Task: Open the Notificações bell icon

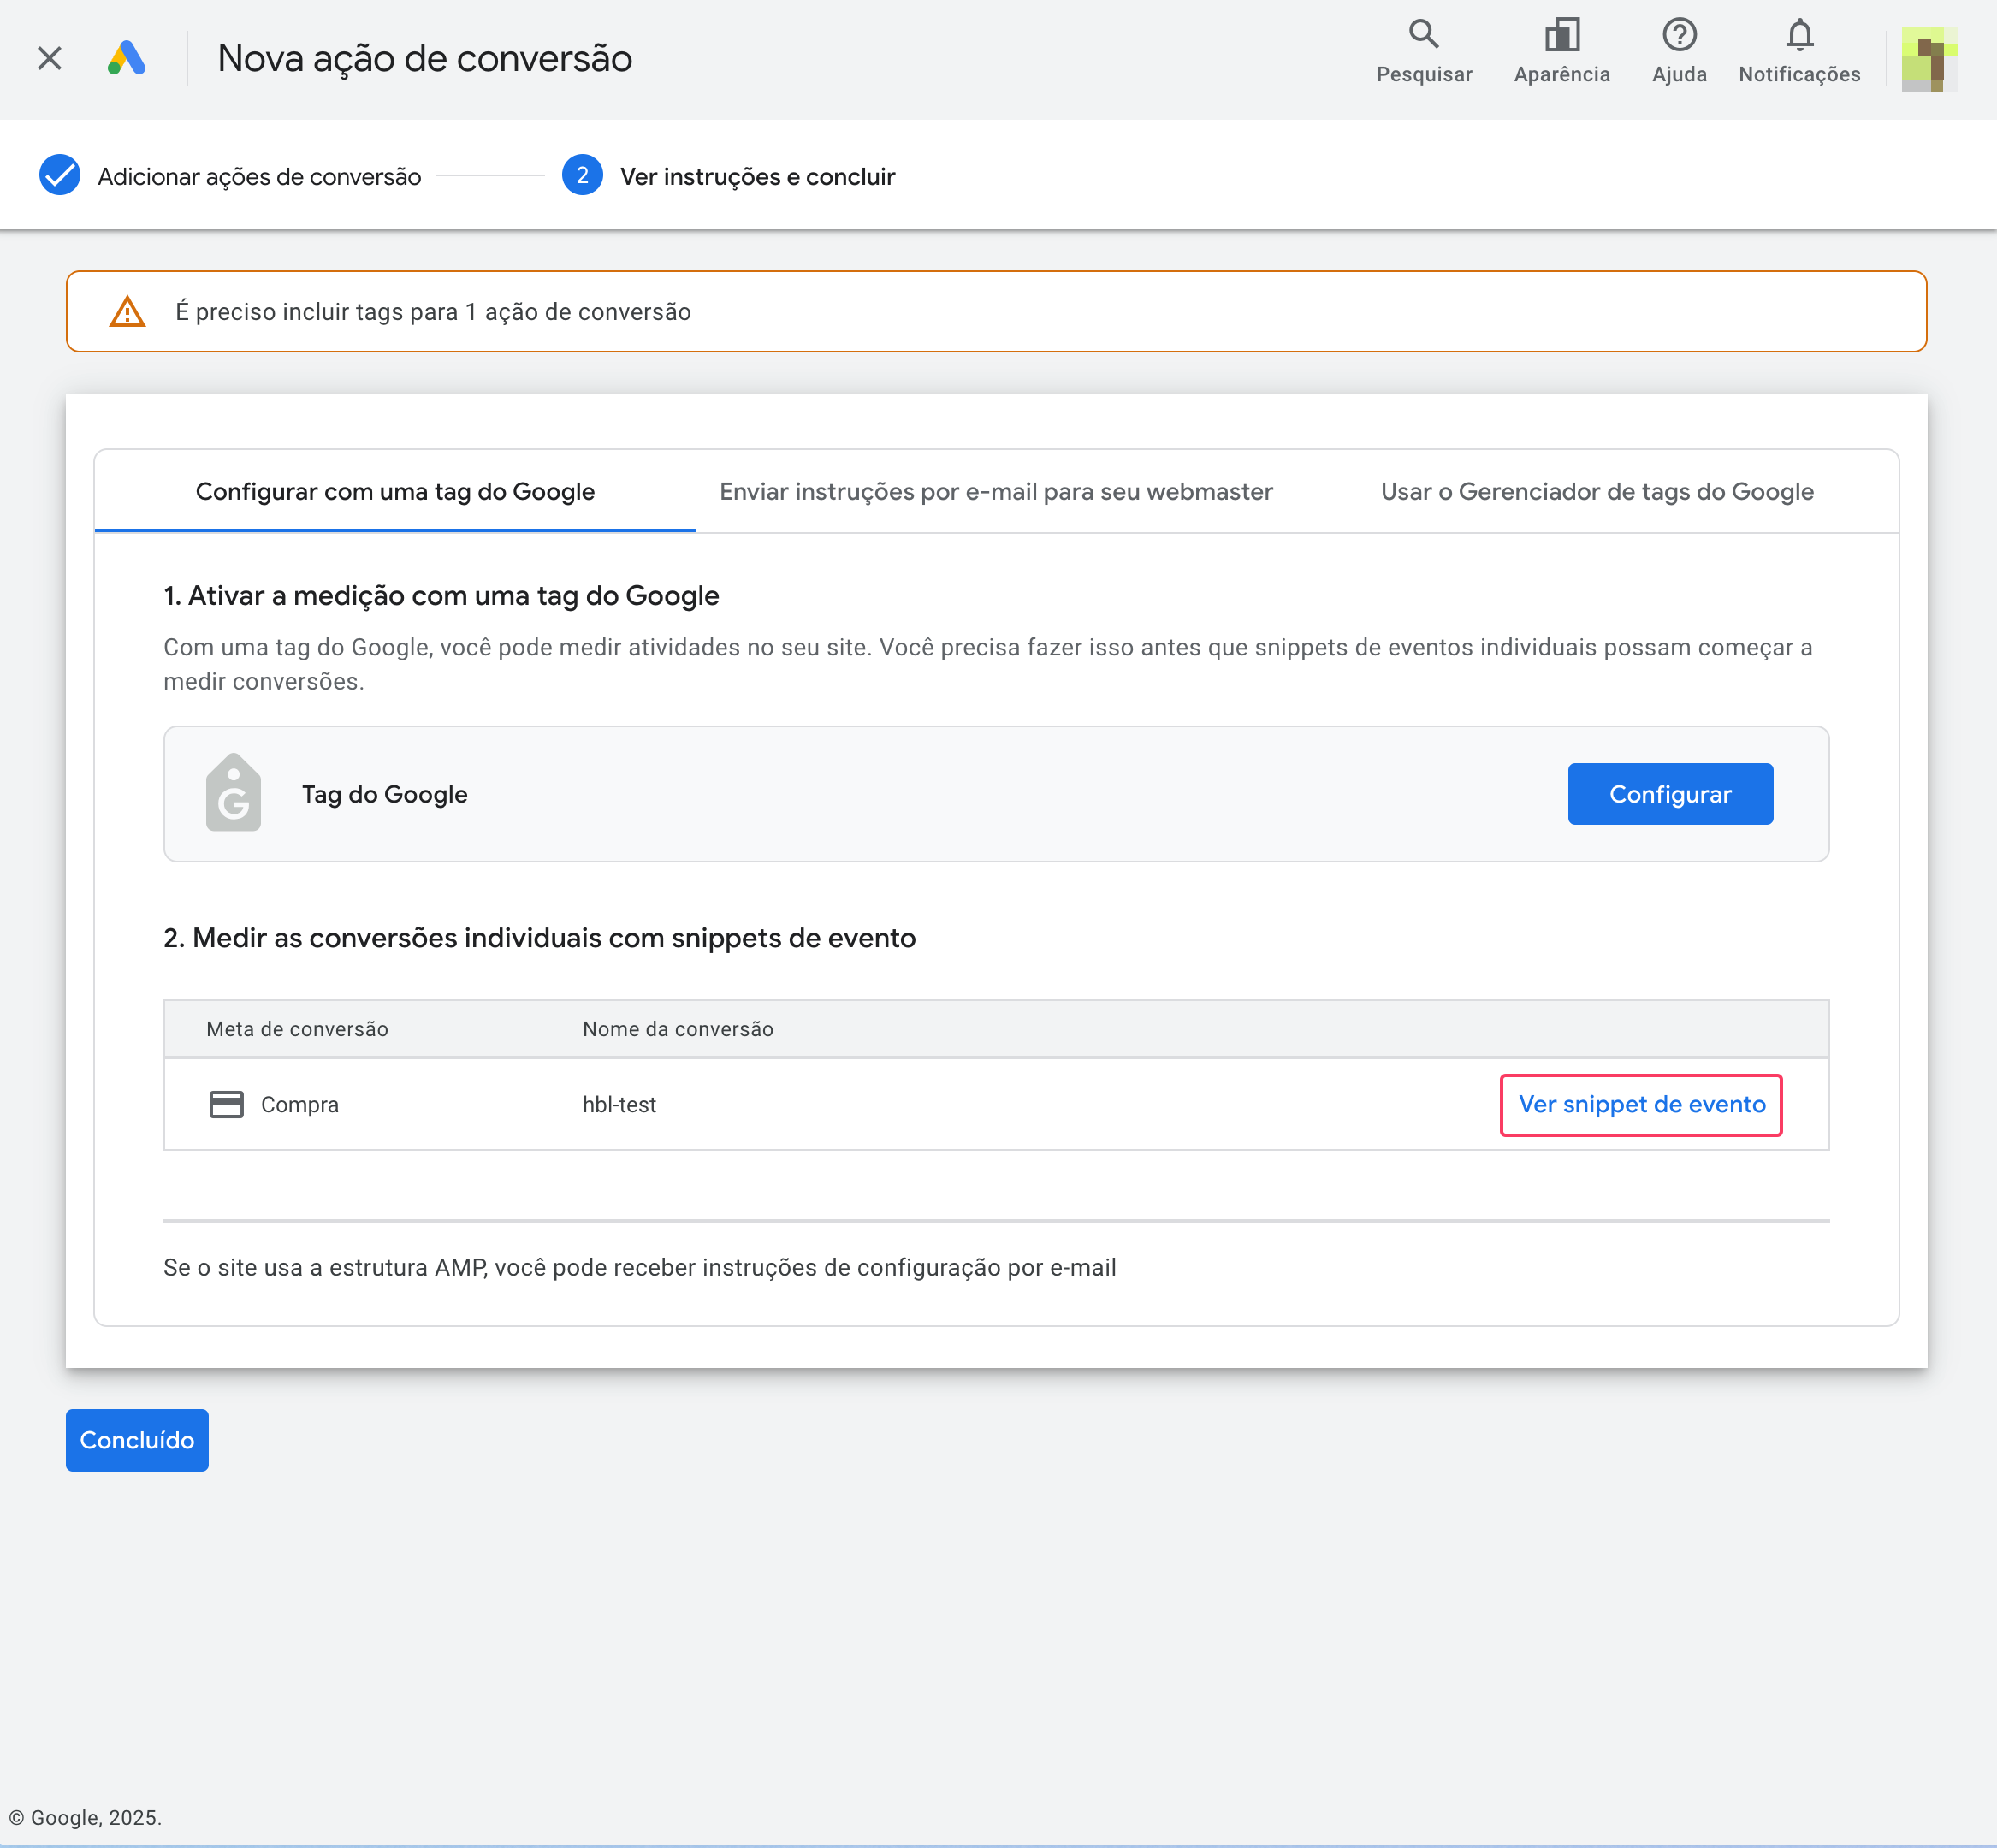Action: (1799, 36)
